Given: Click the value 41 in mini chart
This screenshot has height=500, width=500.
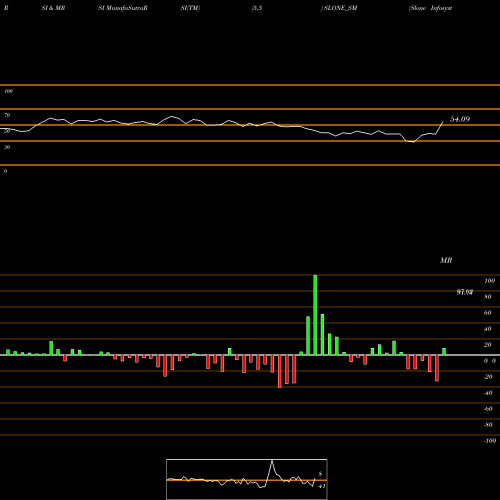Looking at the screenshot, I should pos(322,486).
